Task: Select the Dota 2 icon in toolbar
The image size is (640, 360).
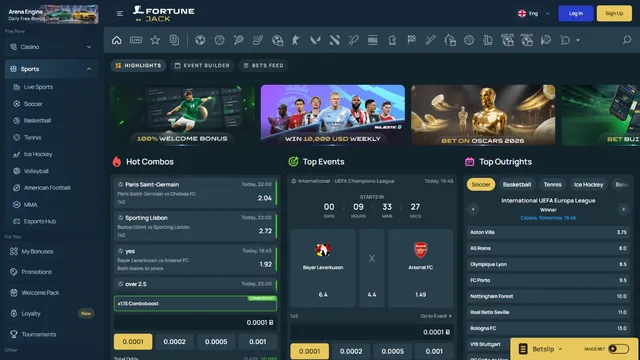Action: (x=334, y=40)
